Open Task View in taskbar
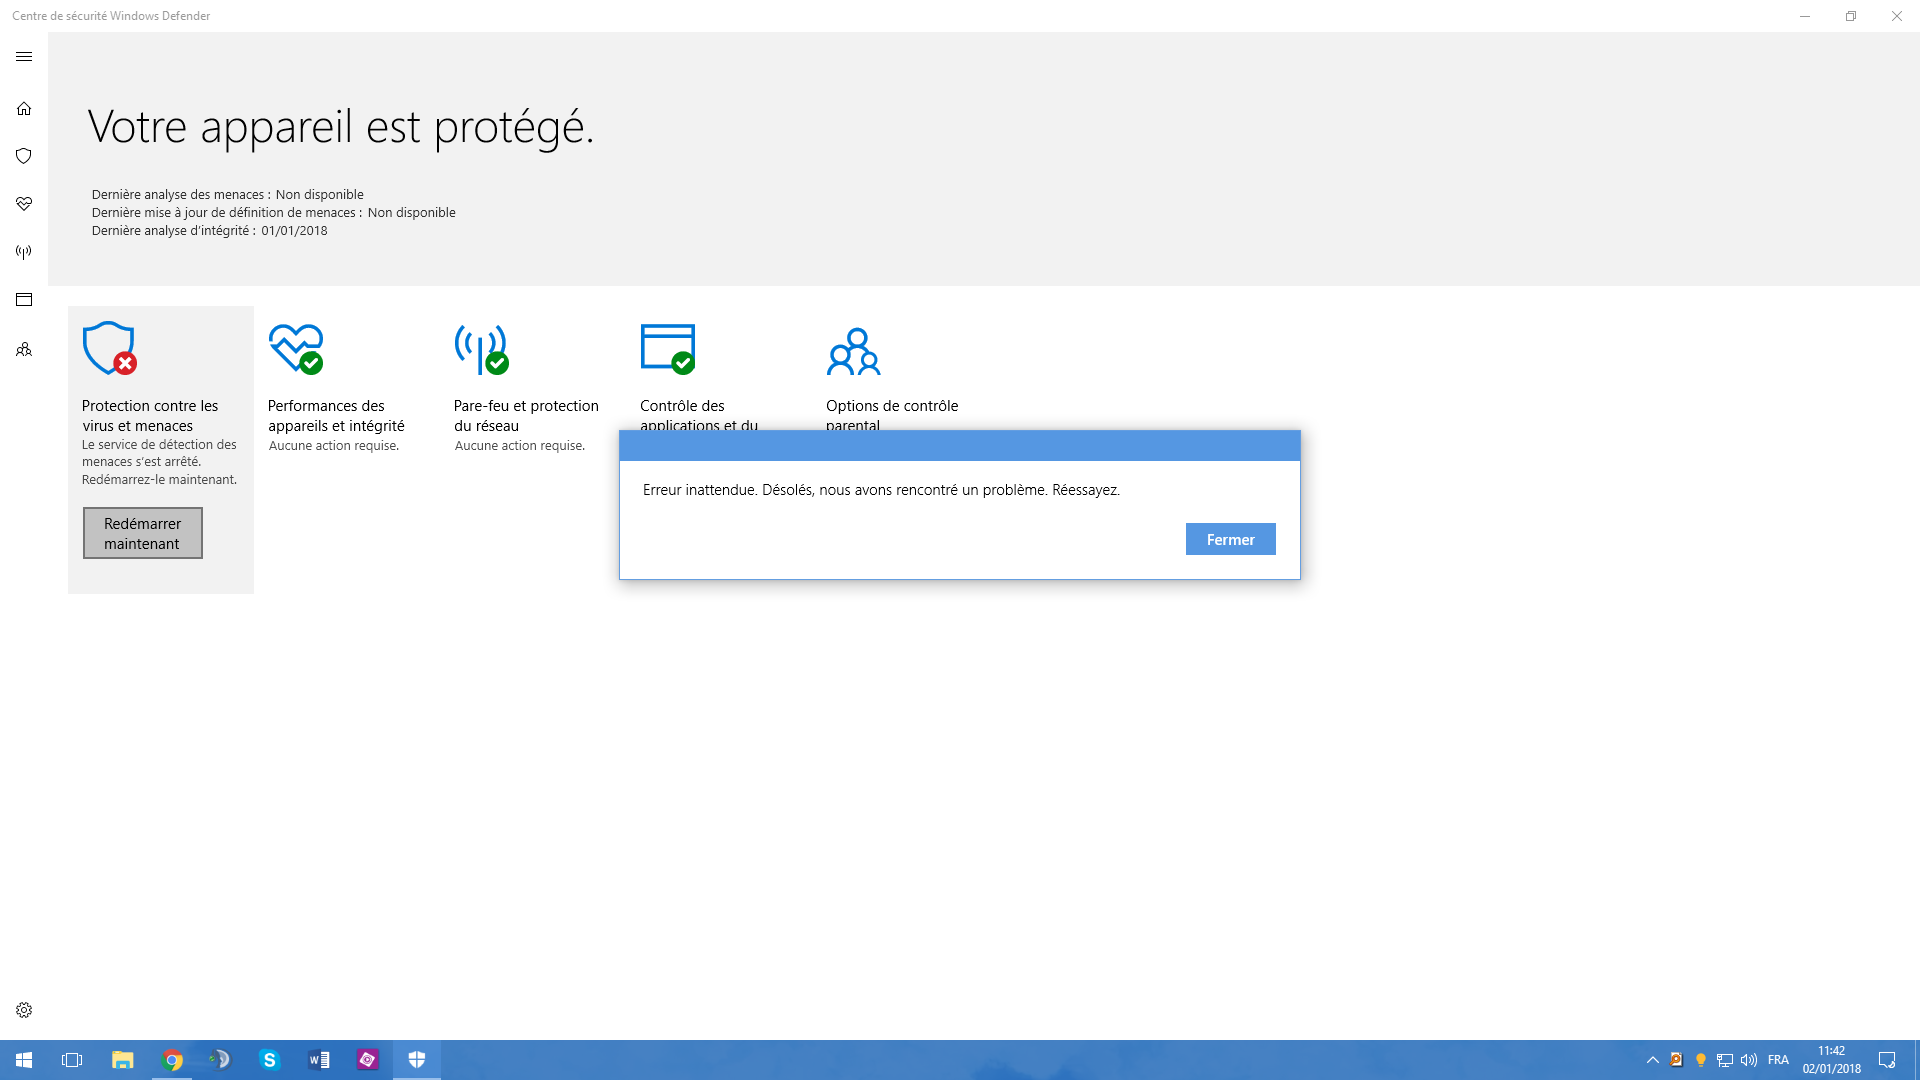 [72, 1060]
